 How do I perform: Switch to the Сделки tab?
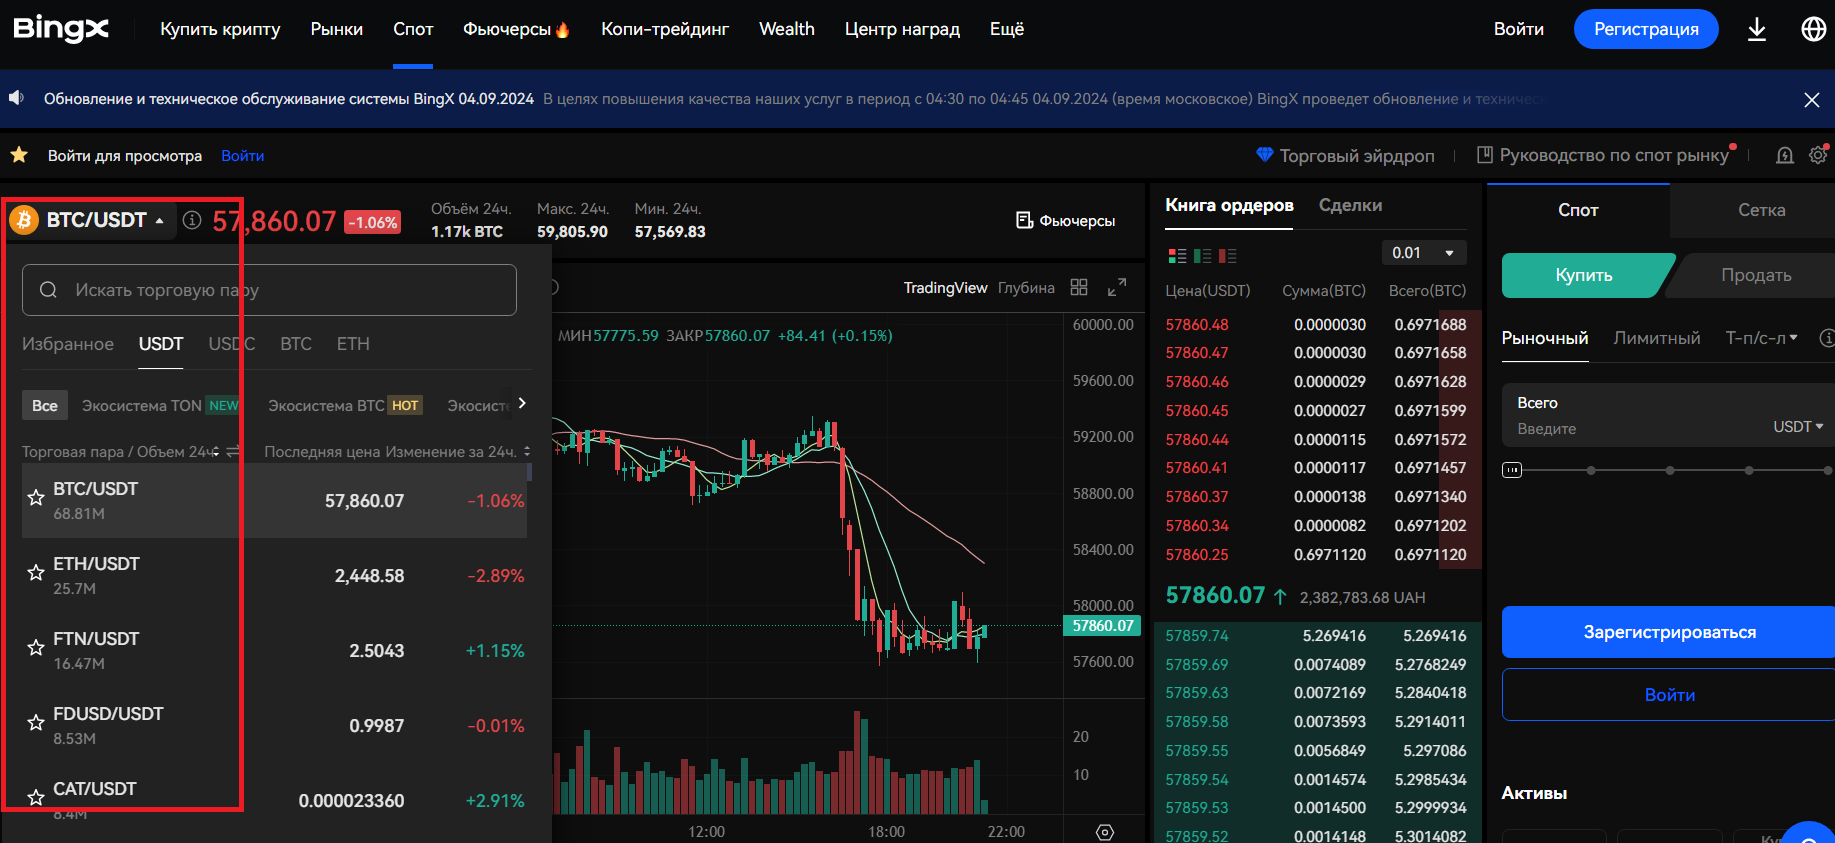tap(1350, 205)
